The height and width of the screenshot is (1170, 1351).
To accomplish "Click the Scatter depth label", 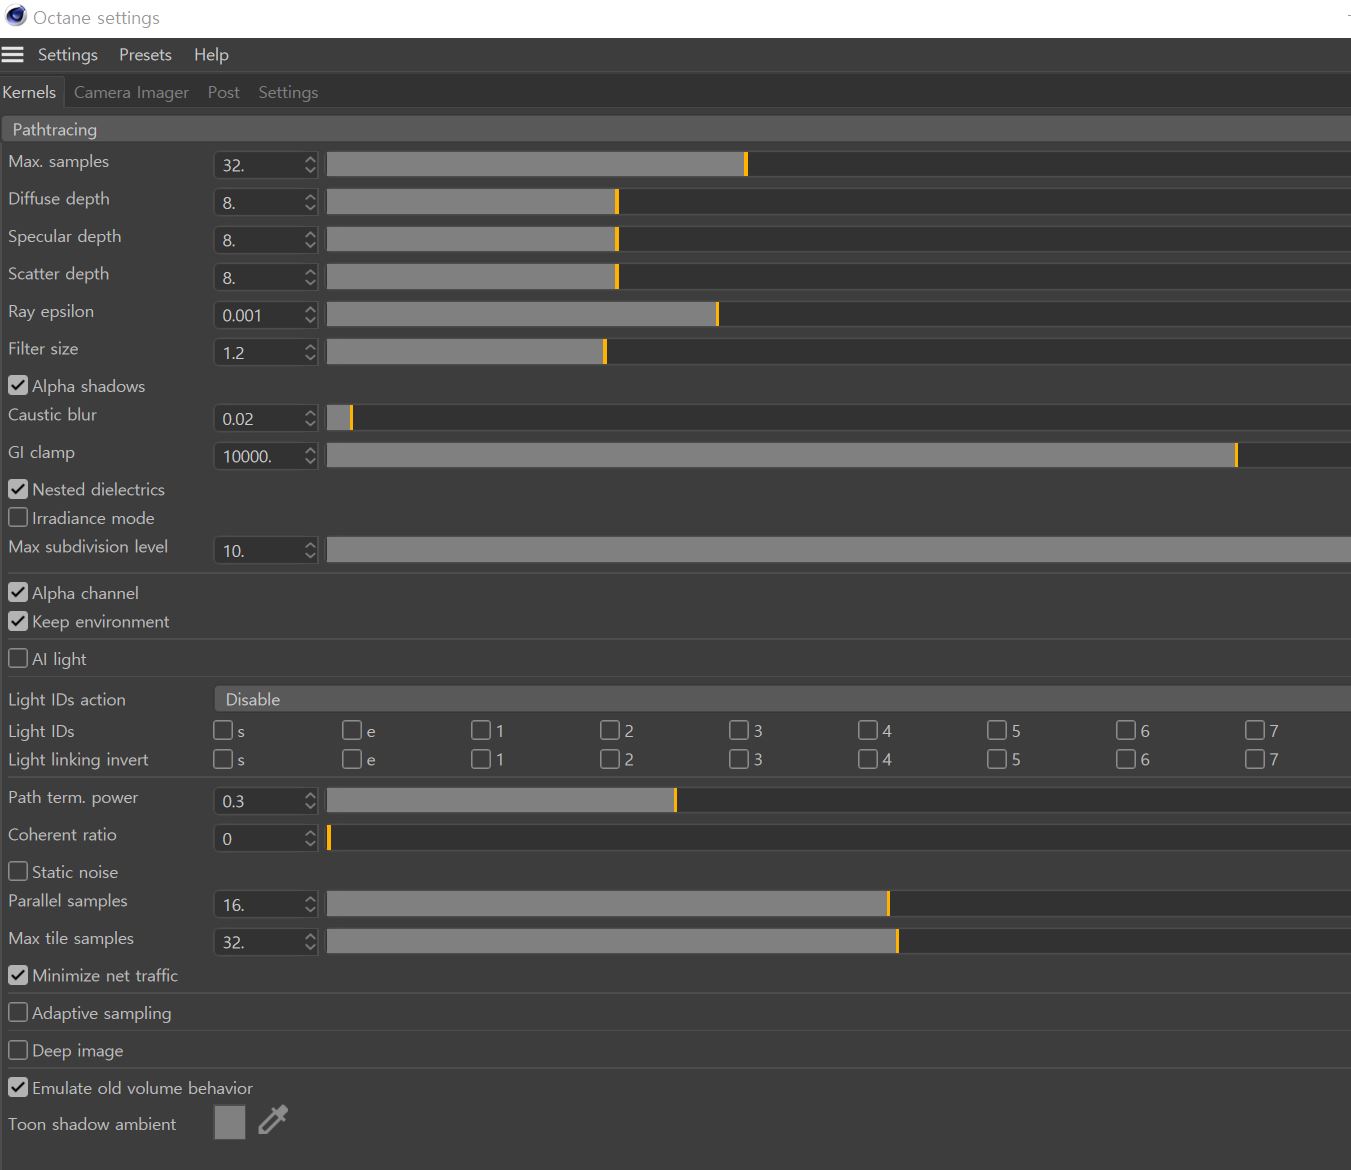I will pyautogui.click(x=59, y=274).
